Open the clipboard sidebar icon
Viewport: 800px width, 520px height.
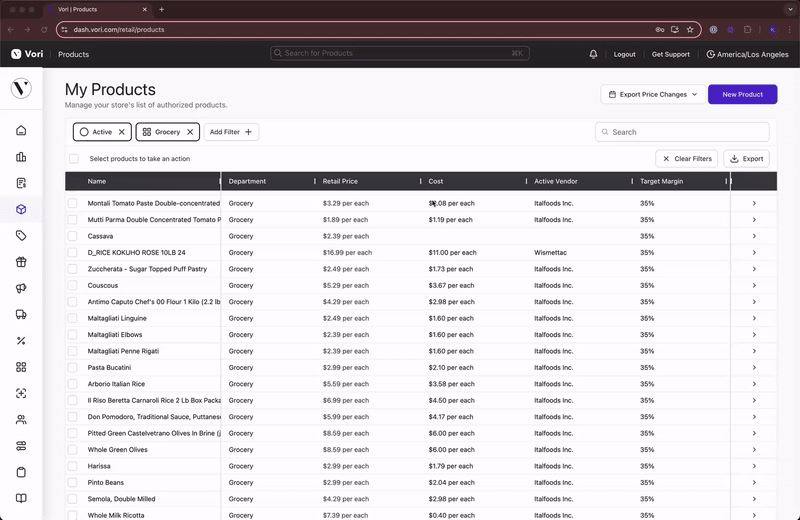pyautogui.click(x=21, y=472)
